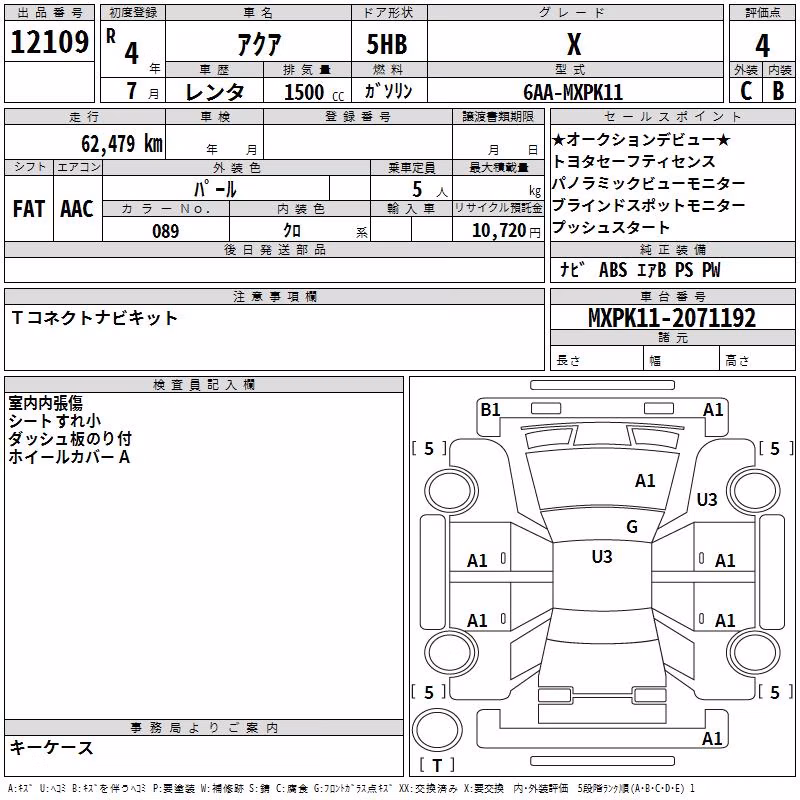The image size is (800, 800).
Task: Click the 長さ dimension cell
Action: (x=597, y=360)
